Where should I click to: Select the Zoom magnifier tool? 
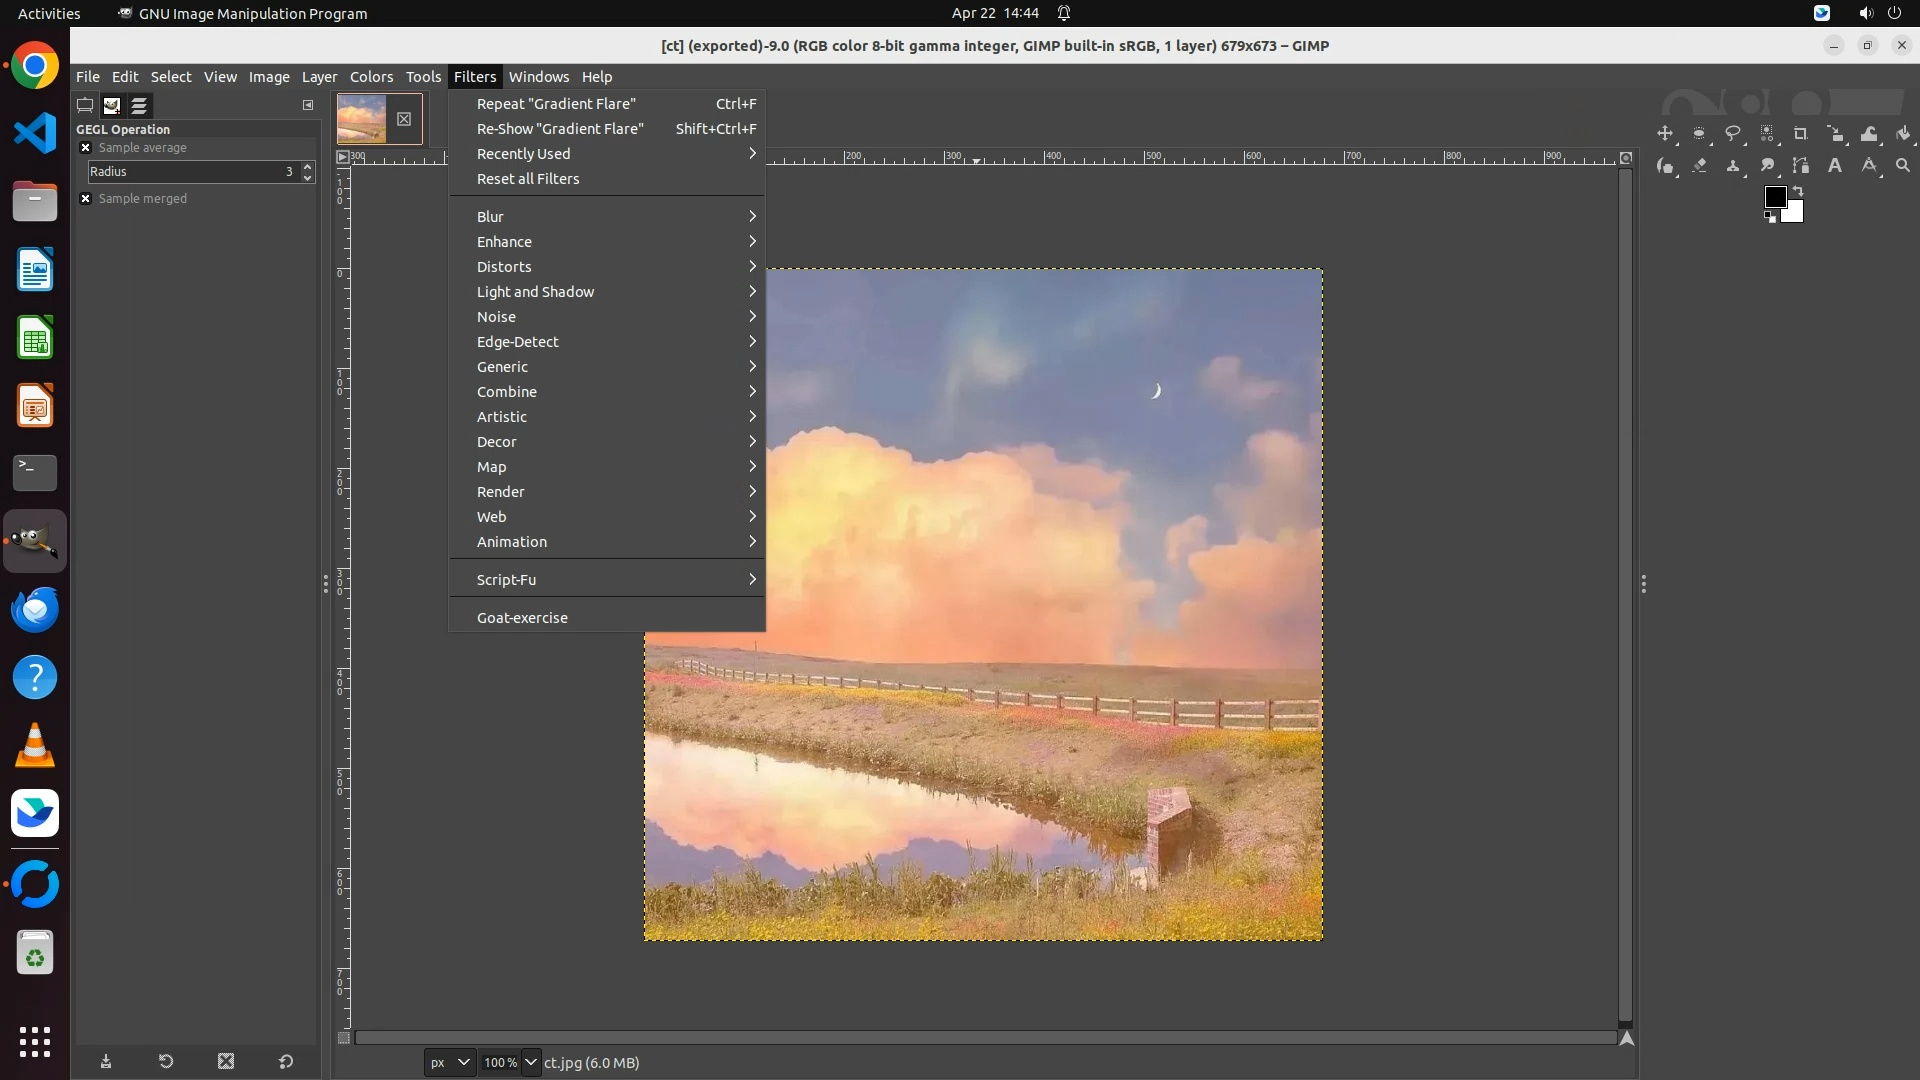[x=1903, y=166]
